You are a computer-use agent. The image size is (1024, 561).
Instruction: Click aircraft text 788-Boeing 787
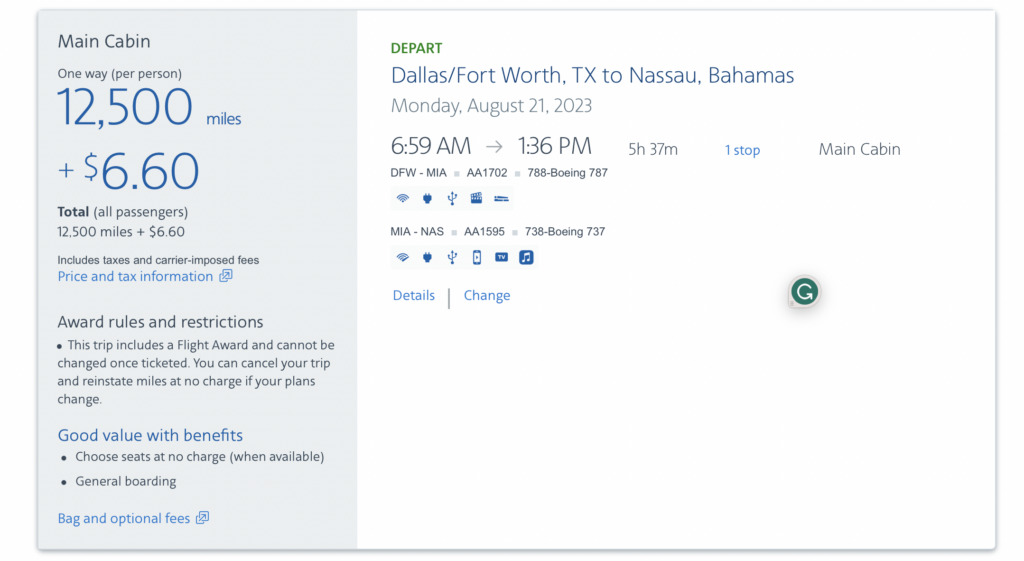(568, 173)
